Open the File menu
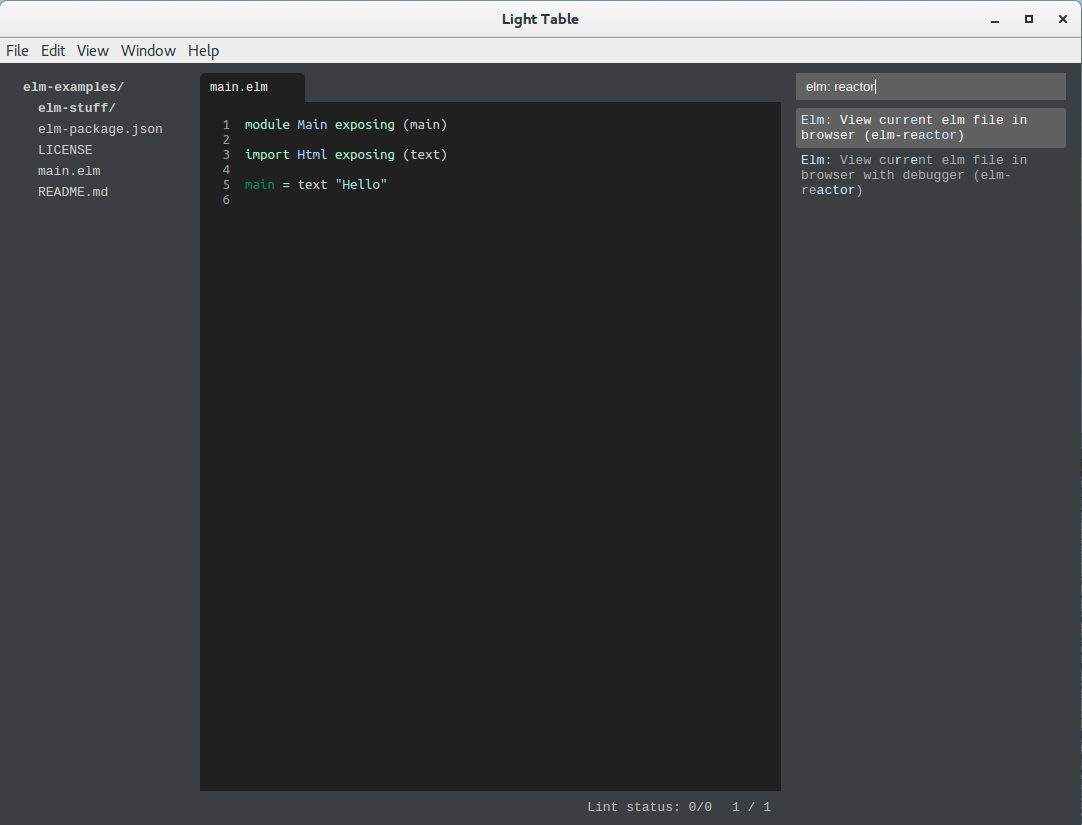 (x=17, y=50)
